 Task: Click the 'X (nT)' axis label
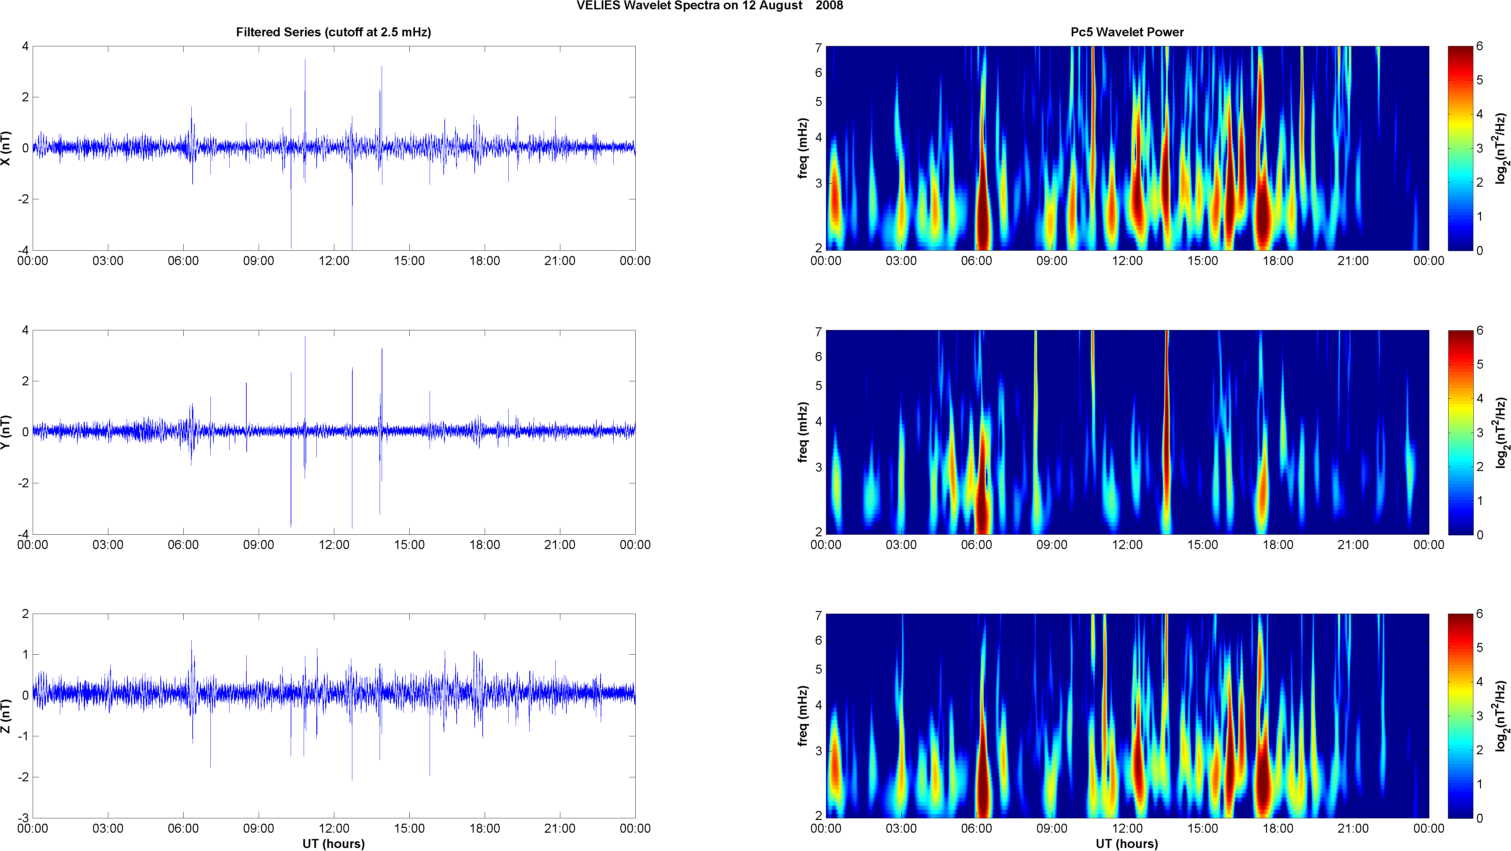(7, 148)
